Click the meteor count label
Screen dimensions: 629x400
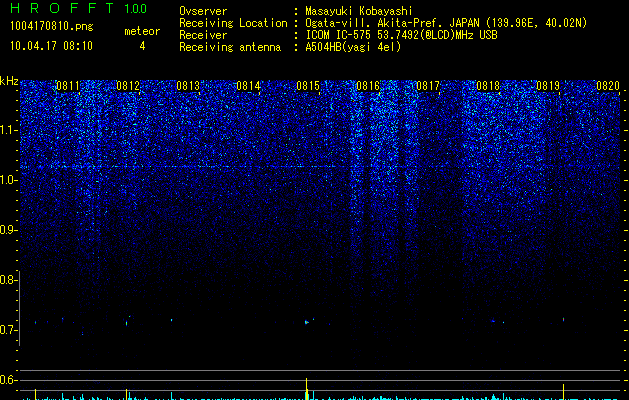[142, 31]
